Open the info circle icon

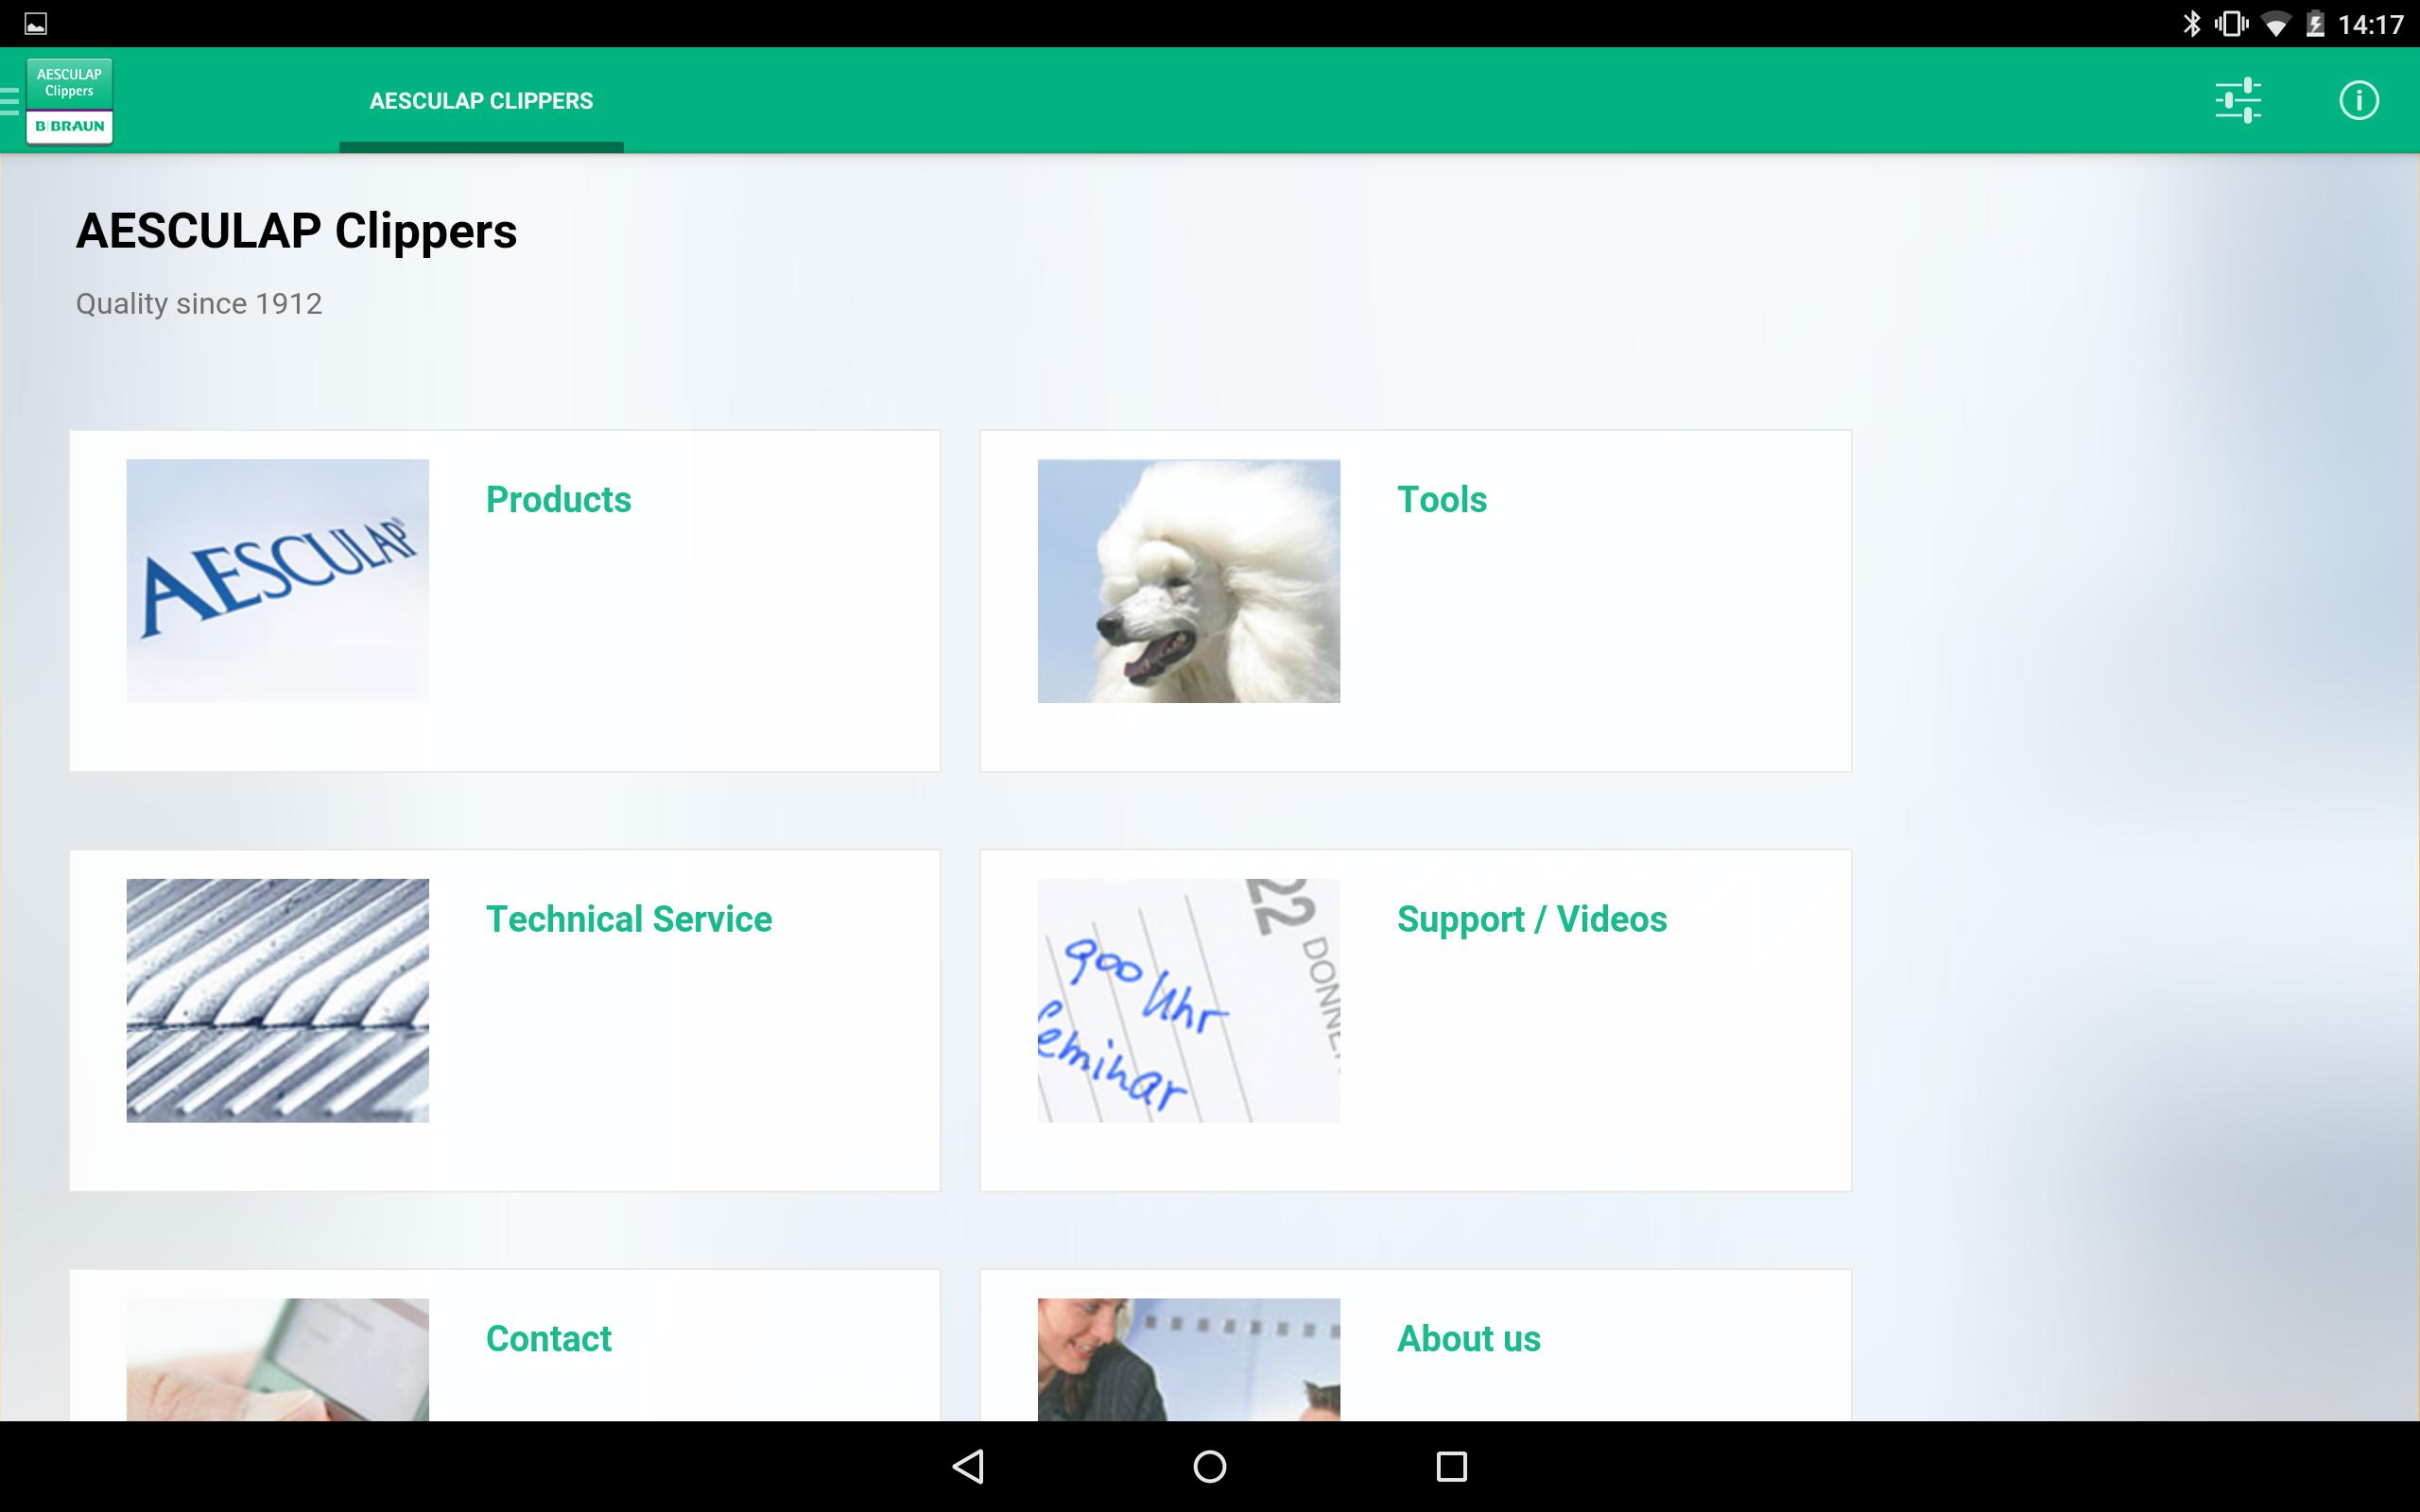click(2359, 100)
